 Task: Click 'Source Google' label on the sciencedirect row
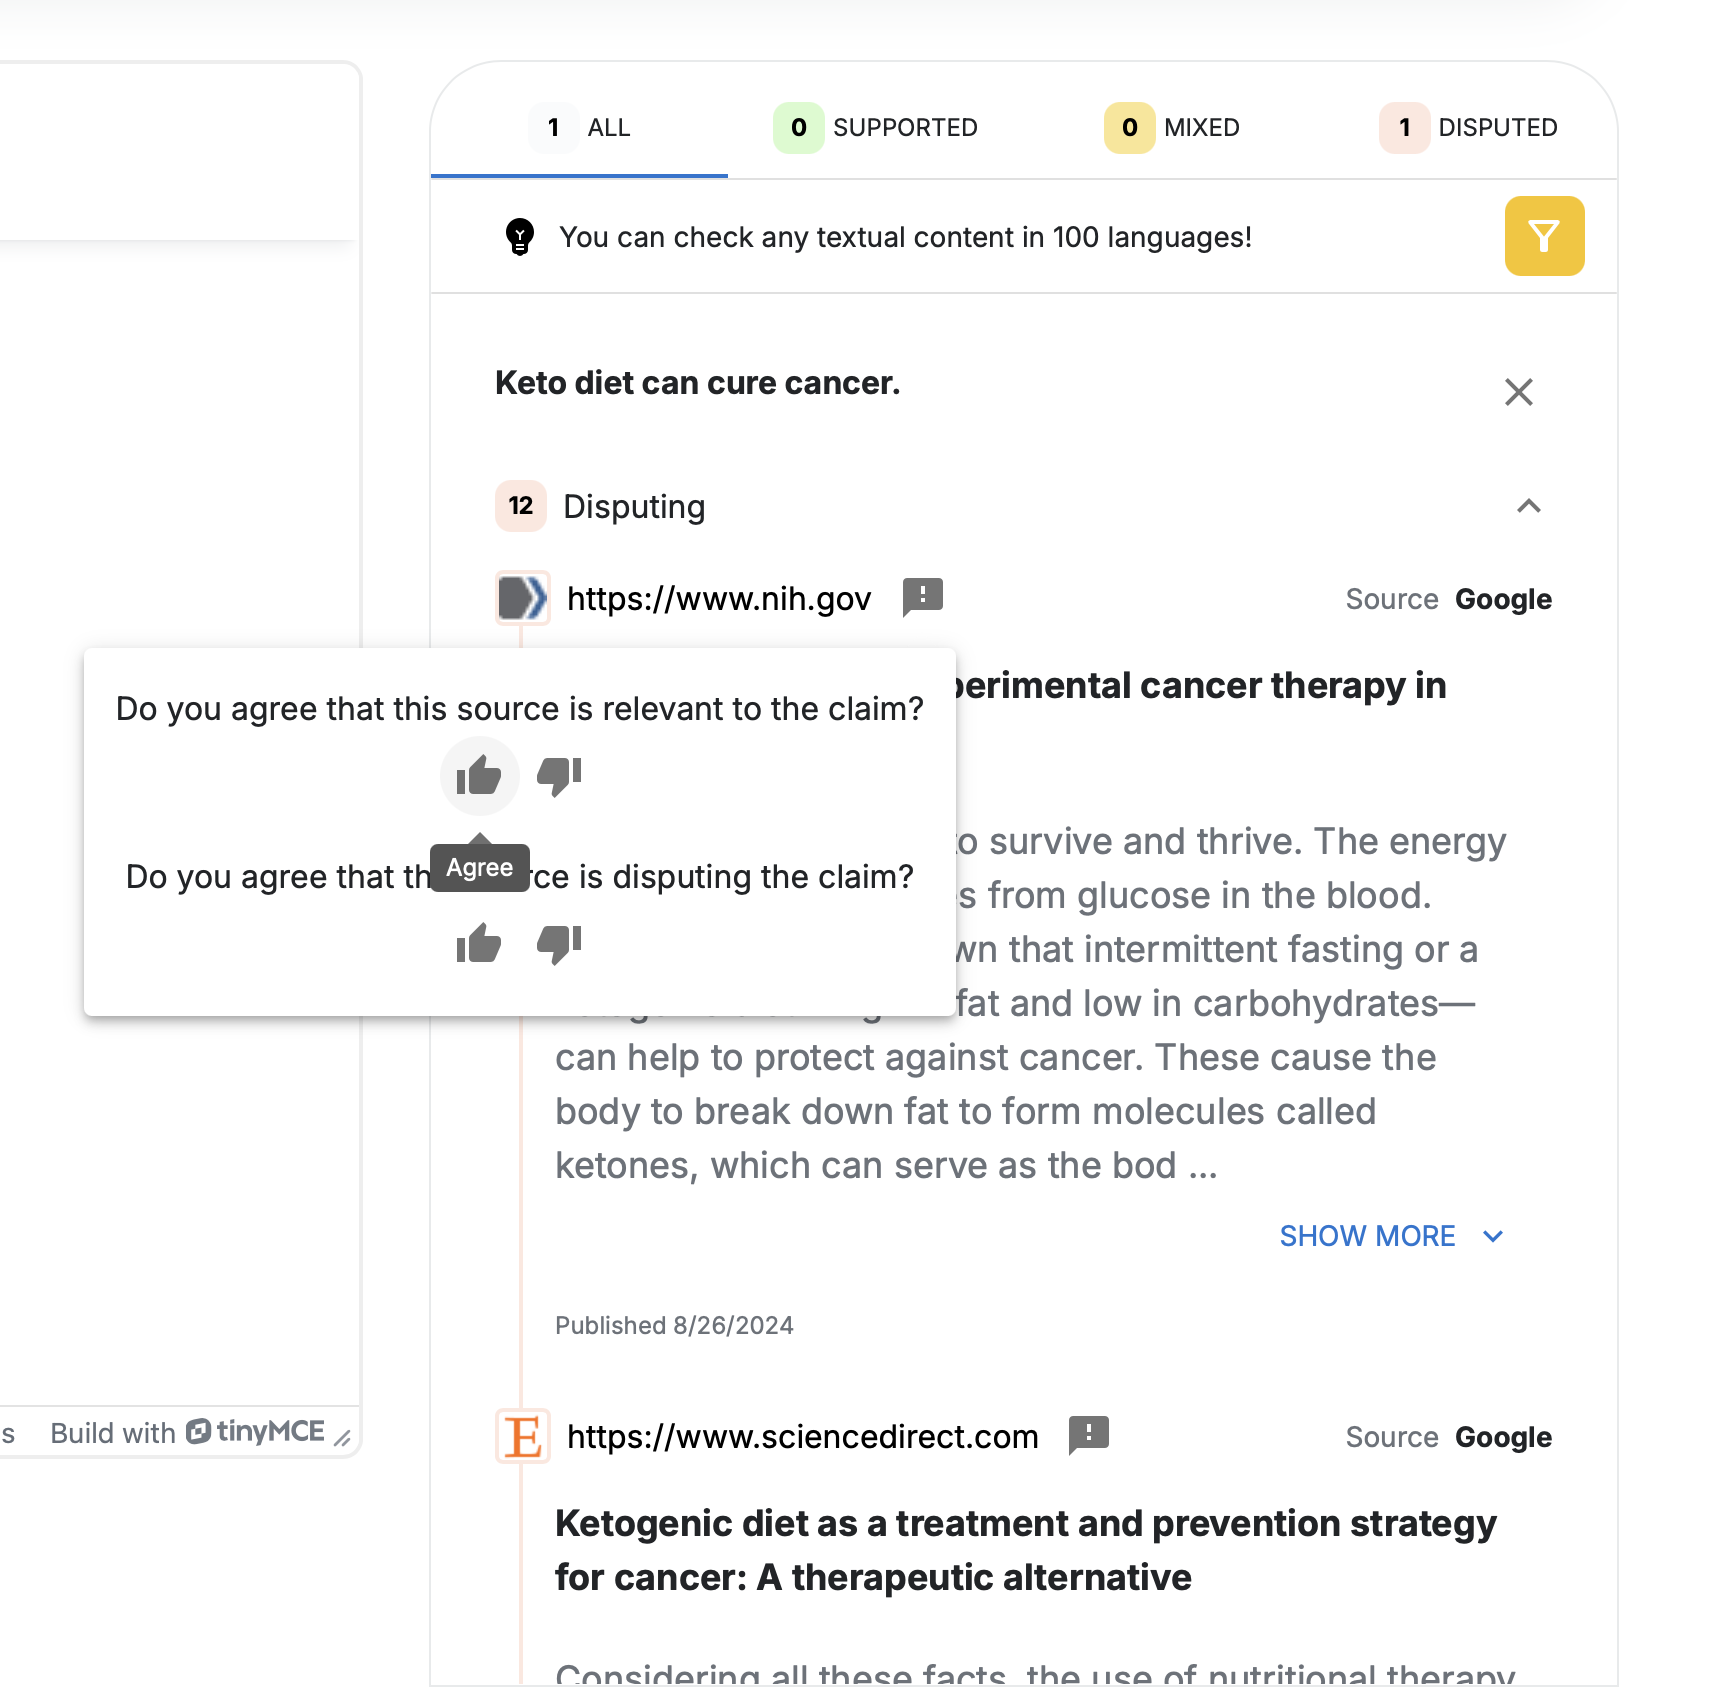click(x=1449, y=1437)
